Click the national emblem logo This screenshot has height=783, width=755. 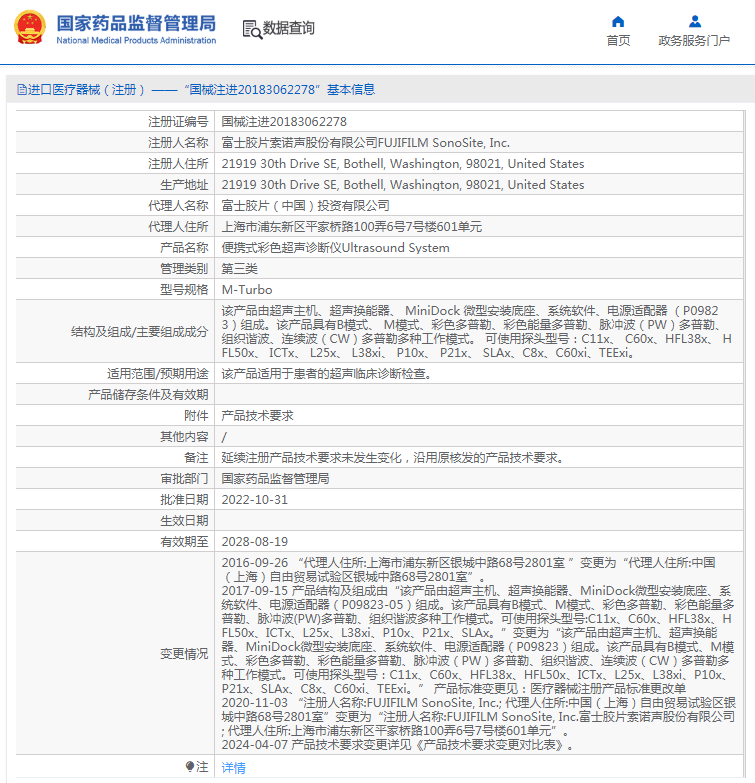(30, 28)
